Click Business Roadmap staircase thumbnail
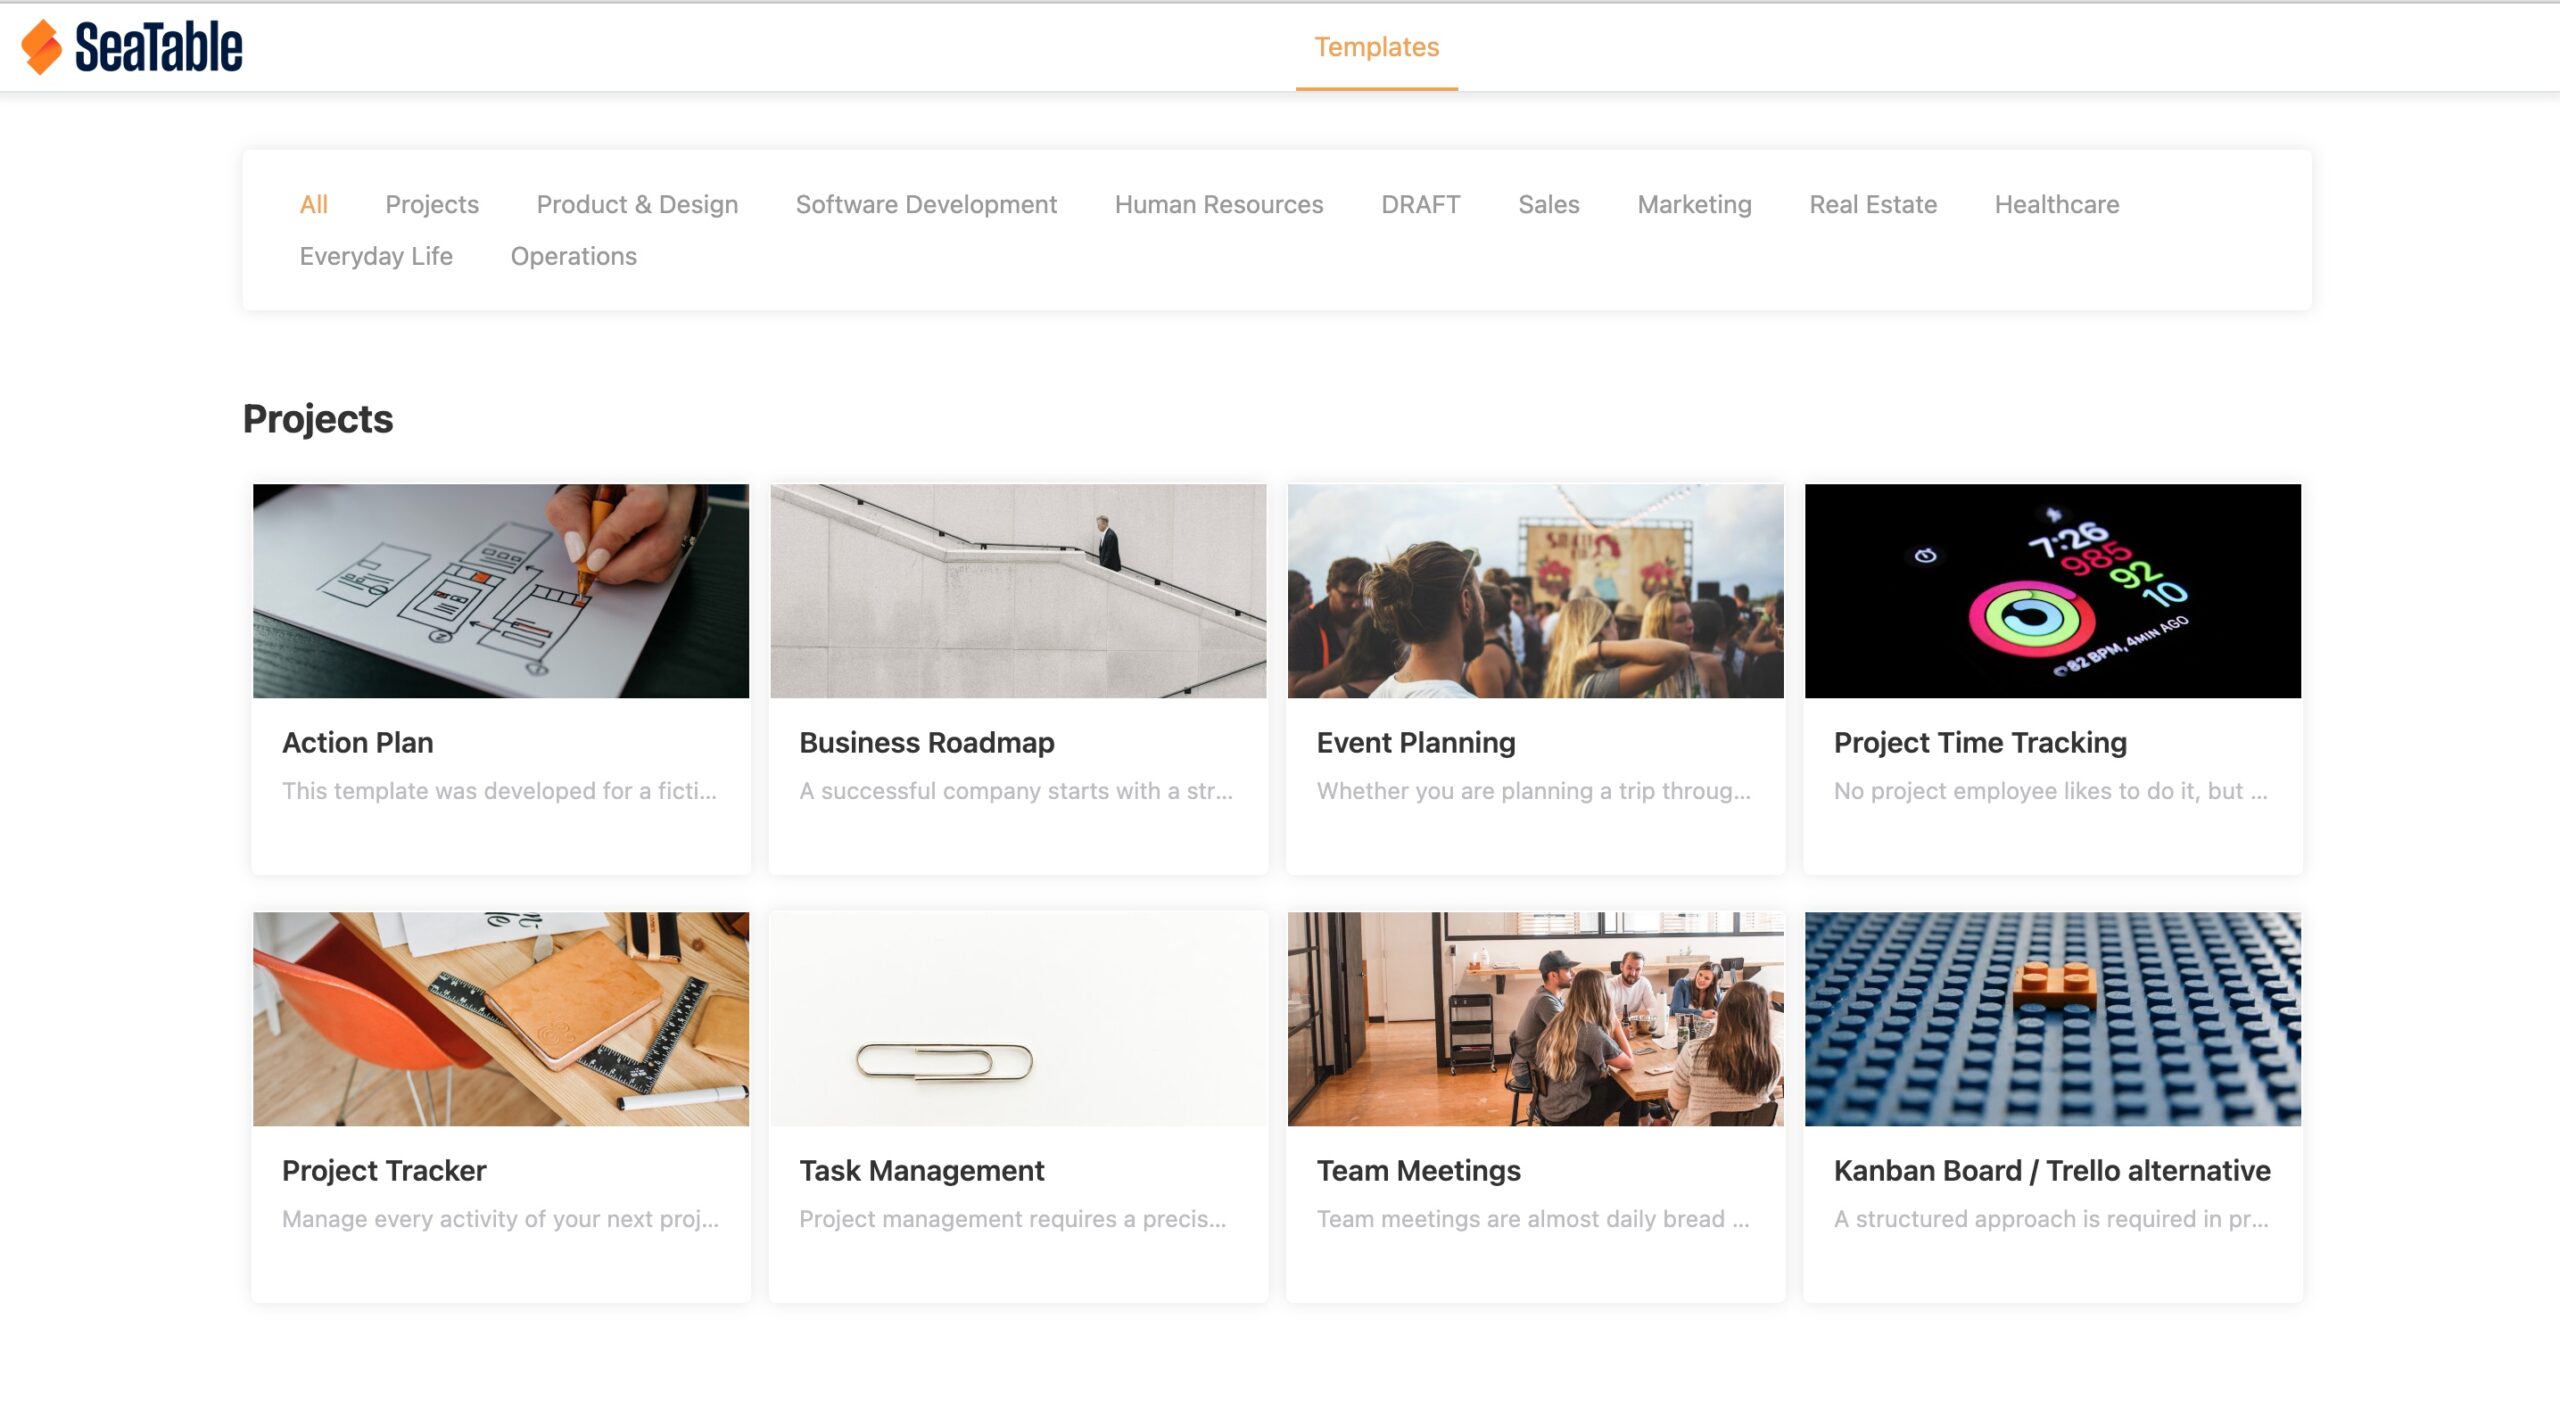Image resolution: width=2560 pixels, height=1409 pixels. click(1018, 591)
